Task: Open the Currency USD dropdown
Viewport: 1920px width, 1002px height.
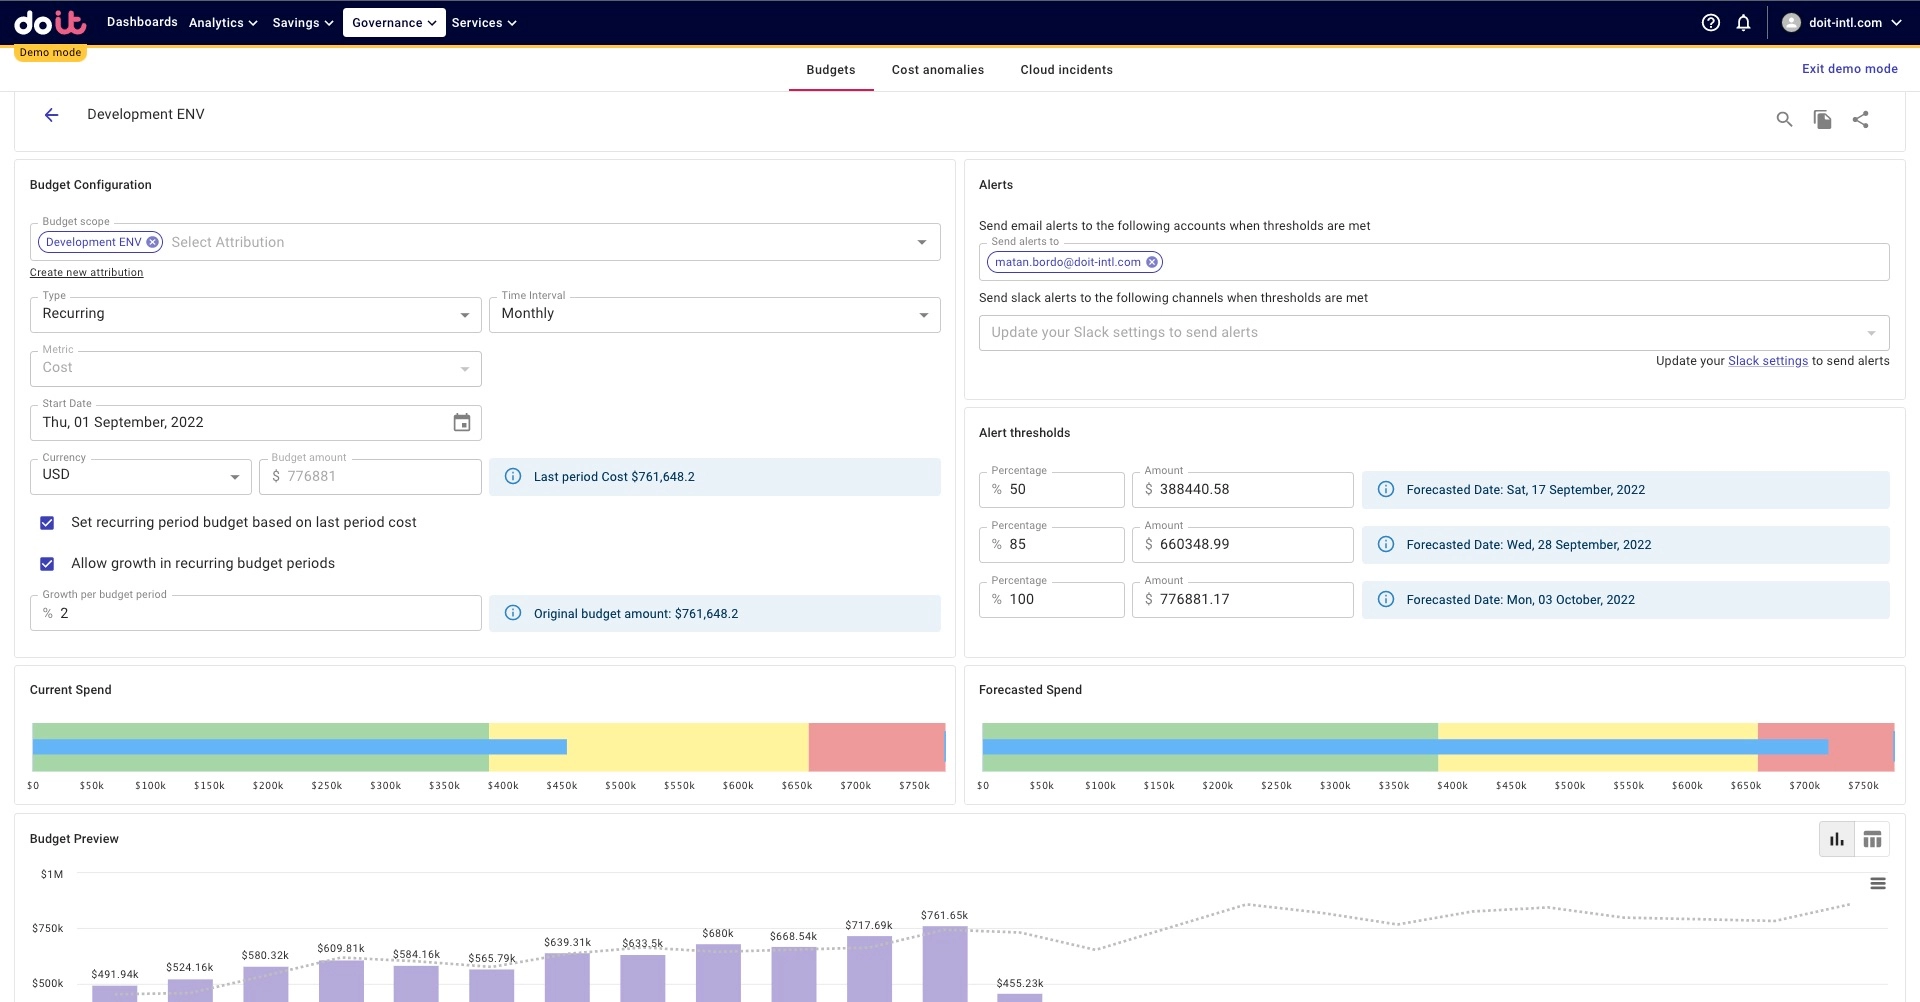Action: [x=141, y=476]
